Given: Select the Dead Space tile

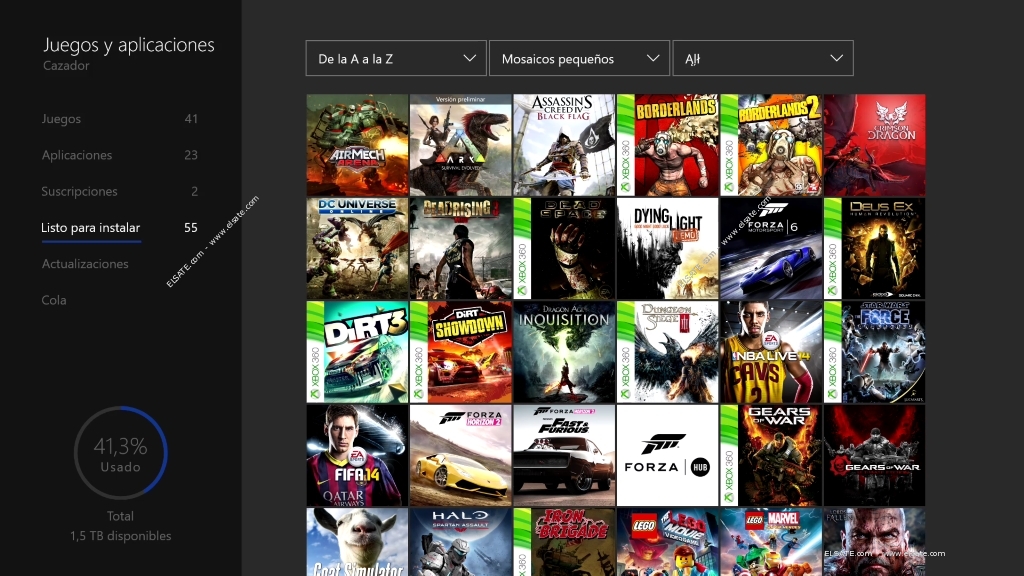Looking at the screenshot, I should click(x=564, y=248).
